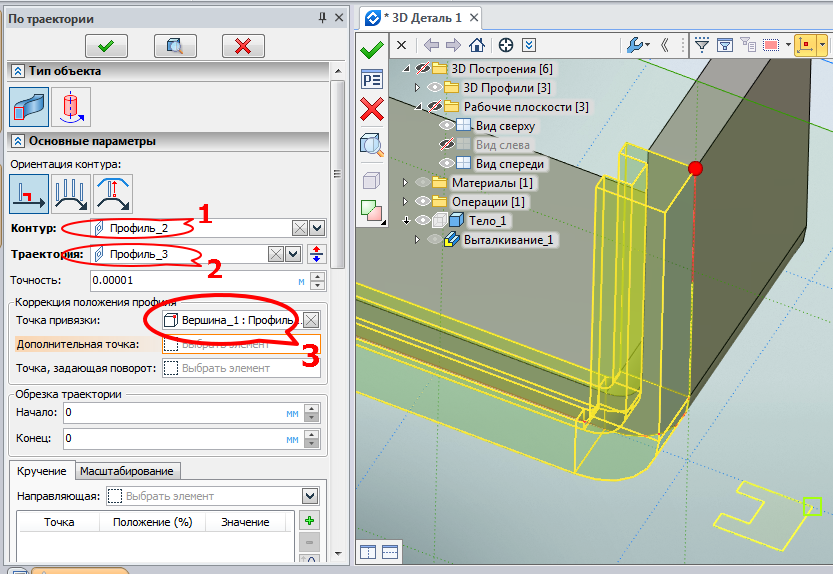Click the reverse trajectory direction arrows icon

pos(317,254)
